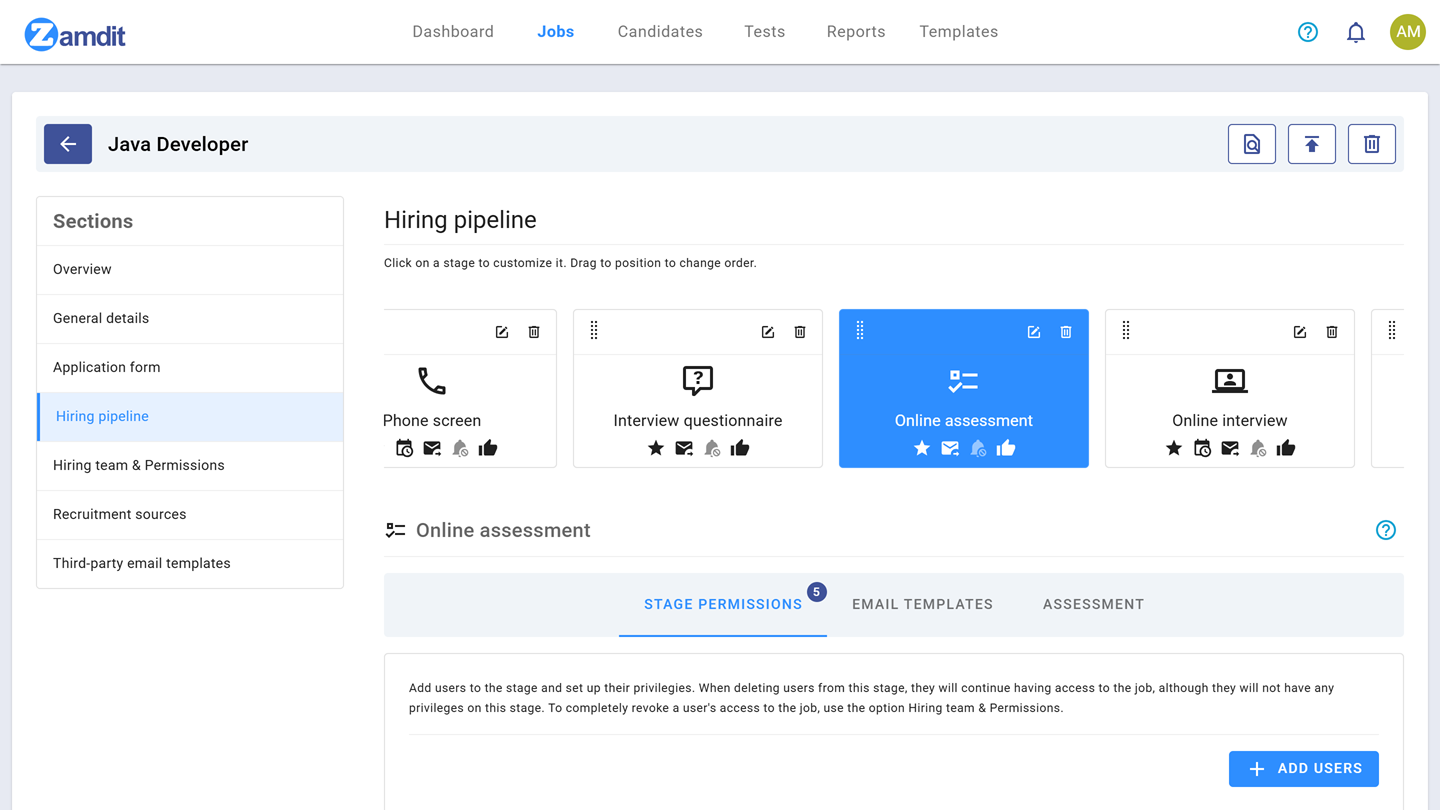1440x810 pixels.
Task: Select the Hiring pipeline section
Action: [190, 417]
